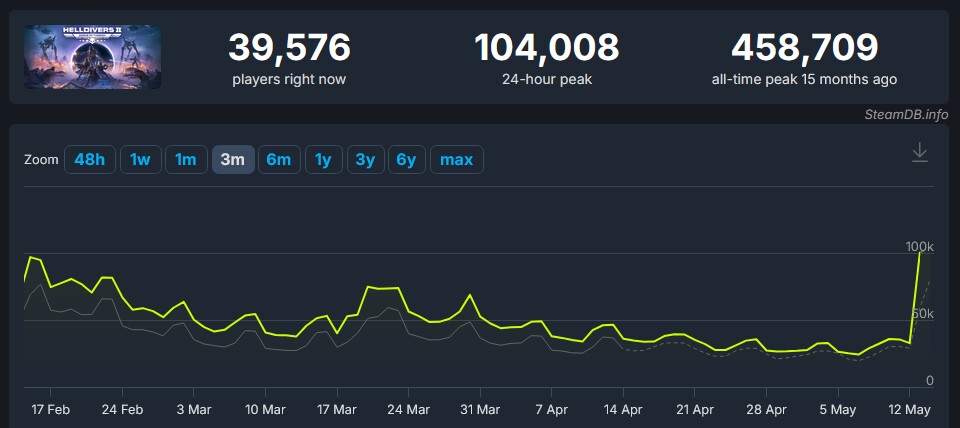Show the max time range

(x=457, y=160)
